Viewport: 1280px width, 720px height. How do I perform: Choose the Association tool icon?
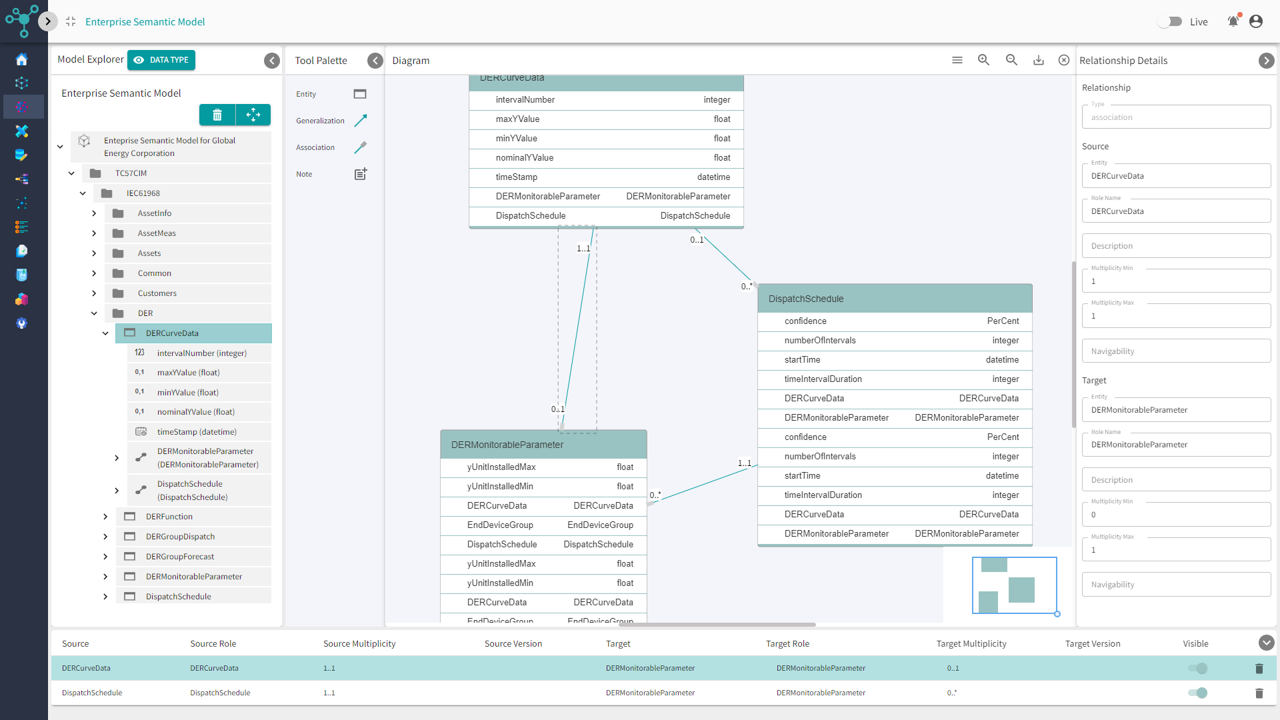(360, 147)
